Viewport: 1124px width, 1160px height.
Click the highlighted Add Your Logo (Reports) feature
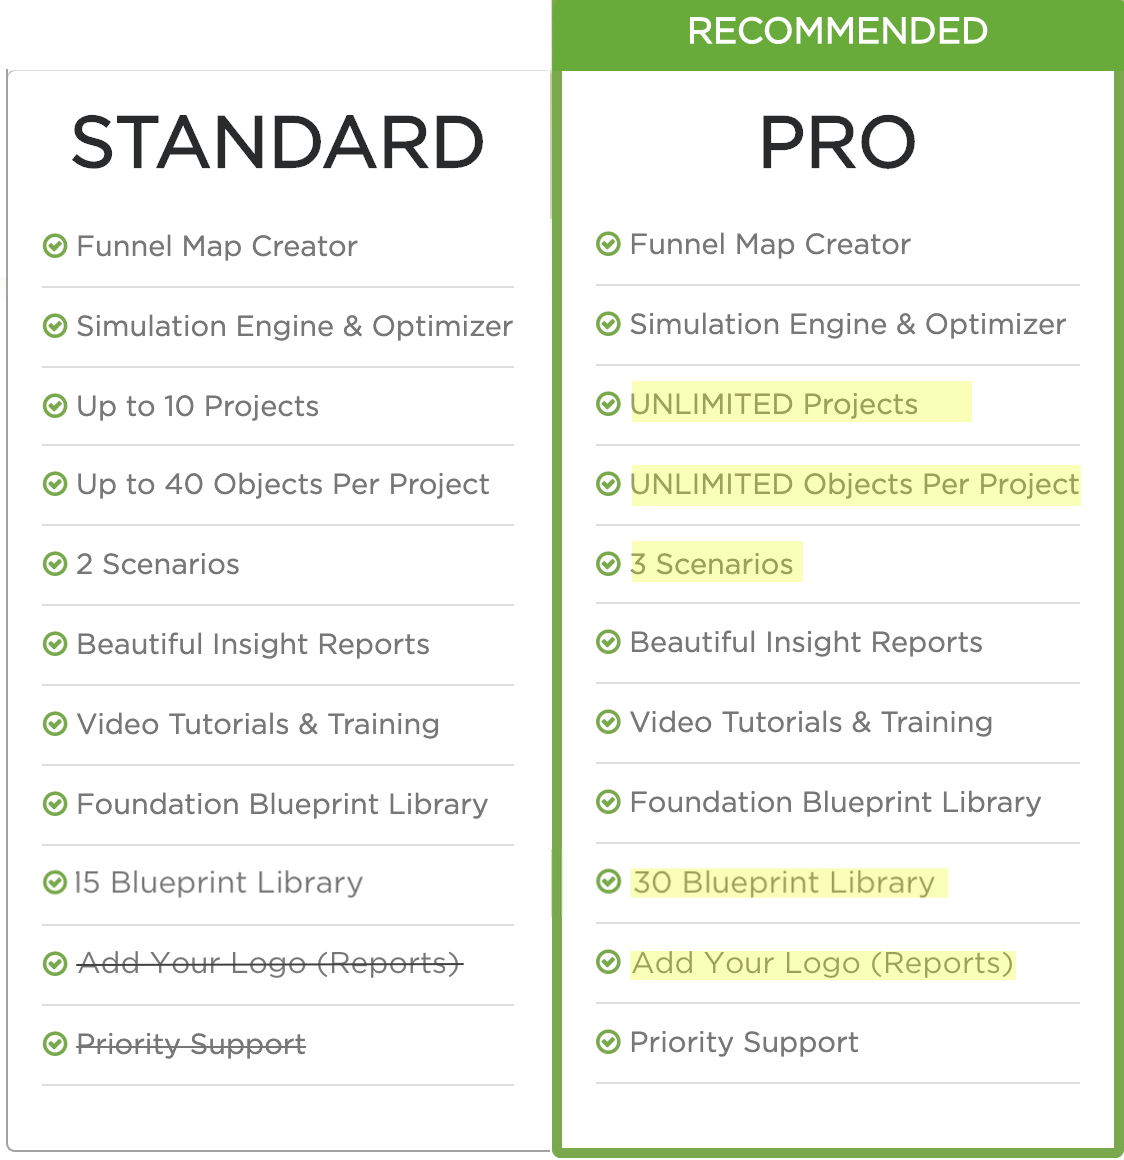[823, 963]
